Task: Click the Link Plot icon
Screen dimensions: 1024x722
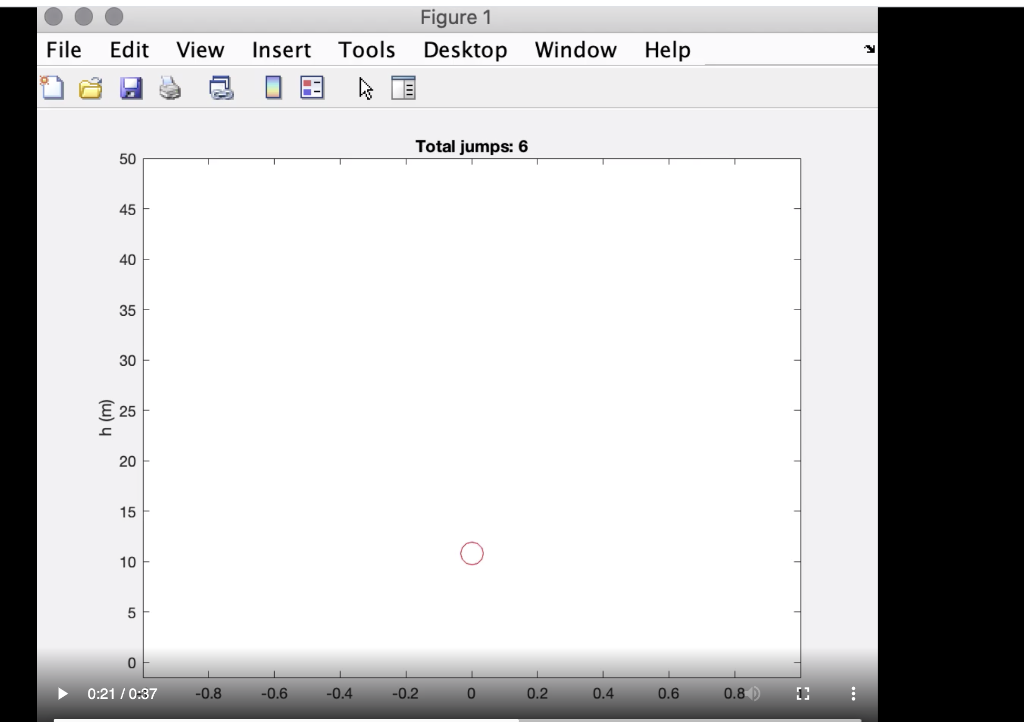Action: 222,88
